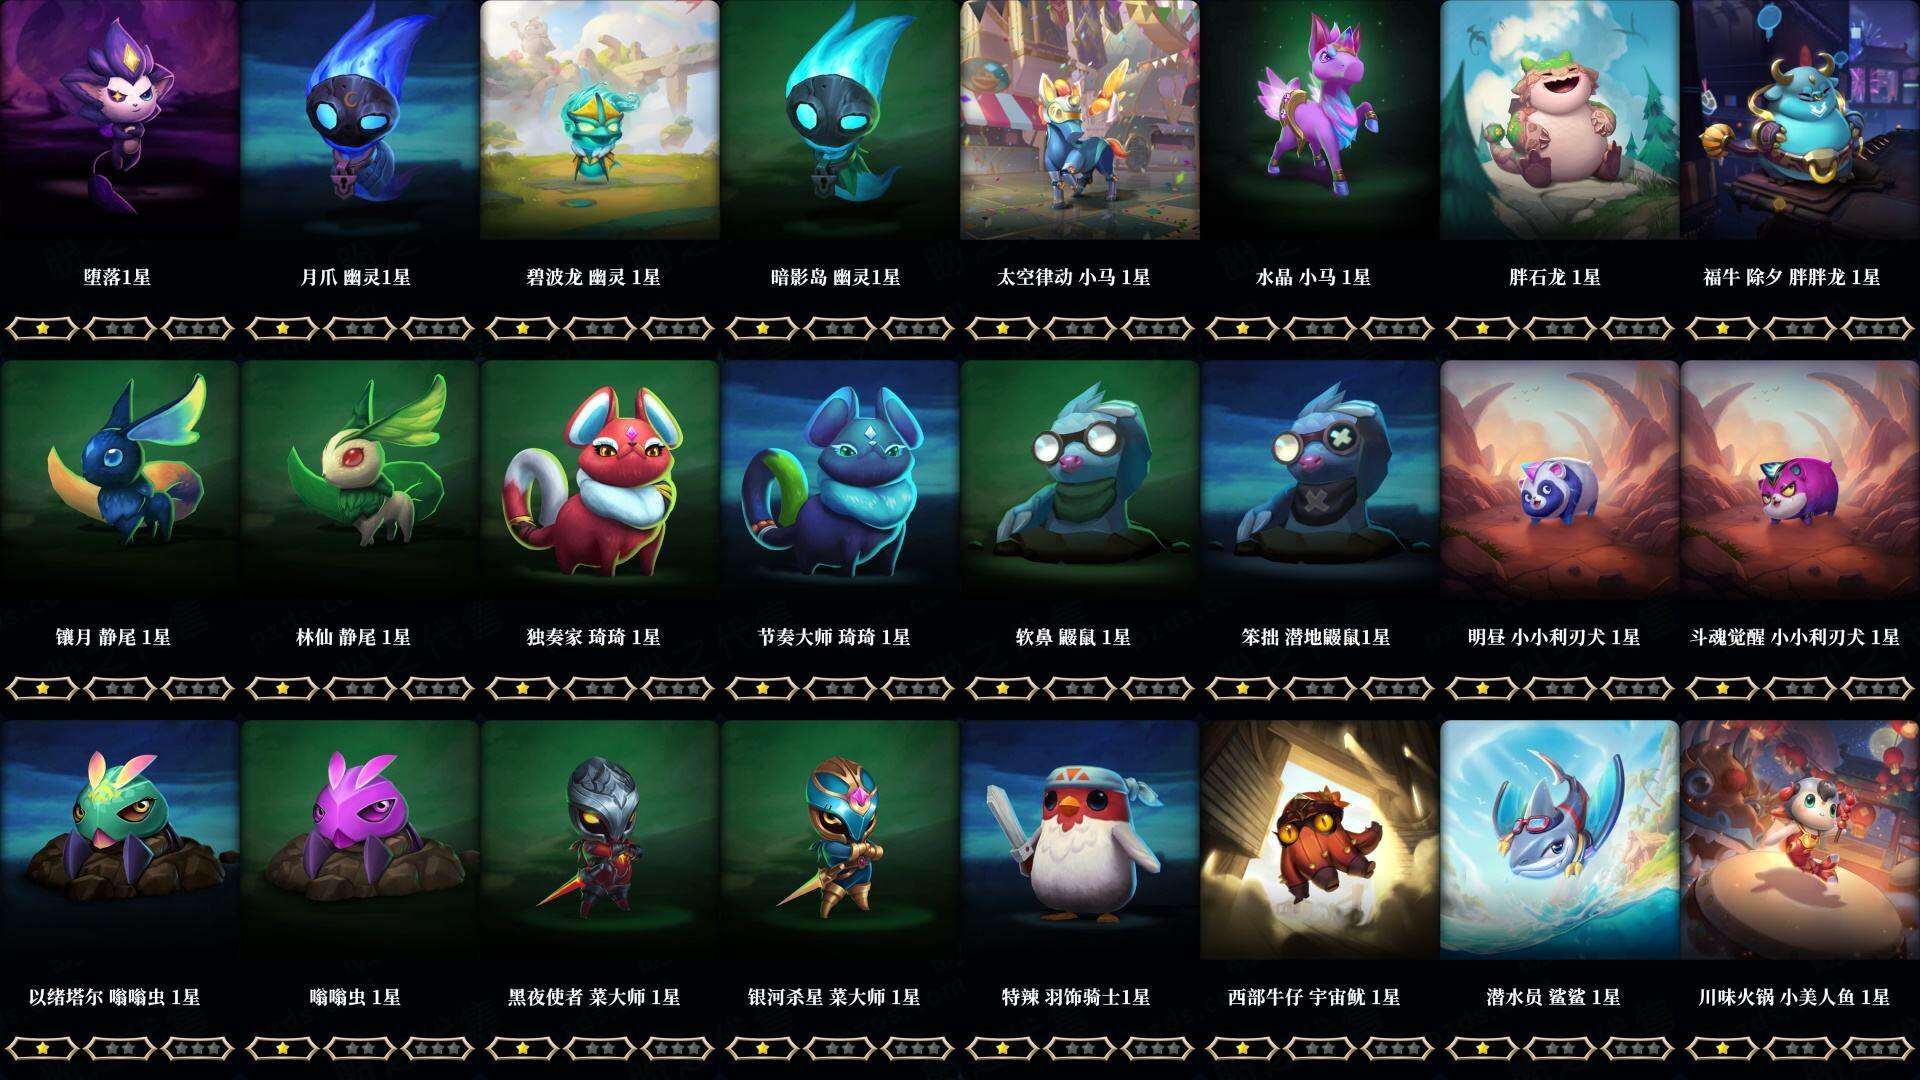Switch 水晶 小马 to the two-star badge
The image size is (1920, 1080).
(x=1319, y=328)
